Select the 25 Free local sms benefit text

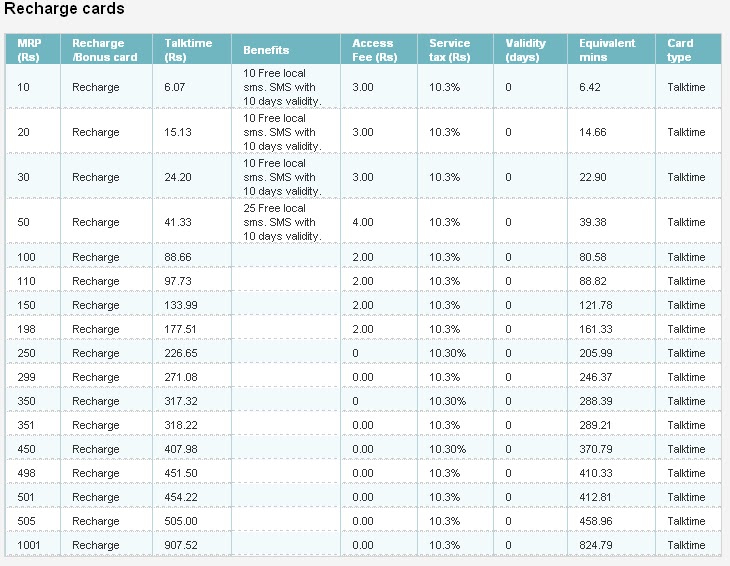click(282, 222)
